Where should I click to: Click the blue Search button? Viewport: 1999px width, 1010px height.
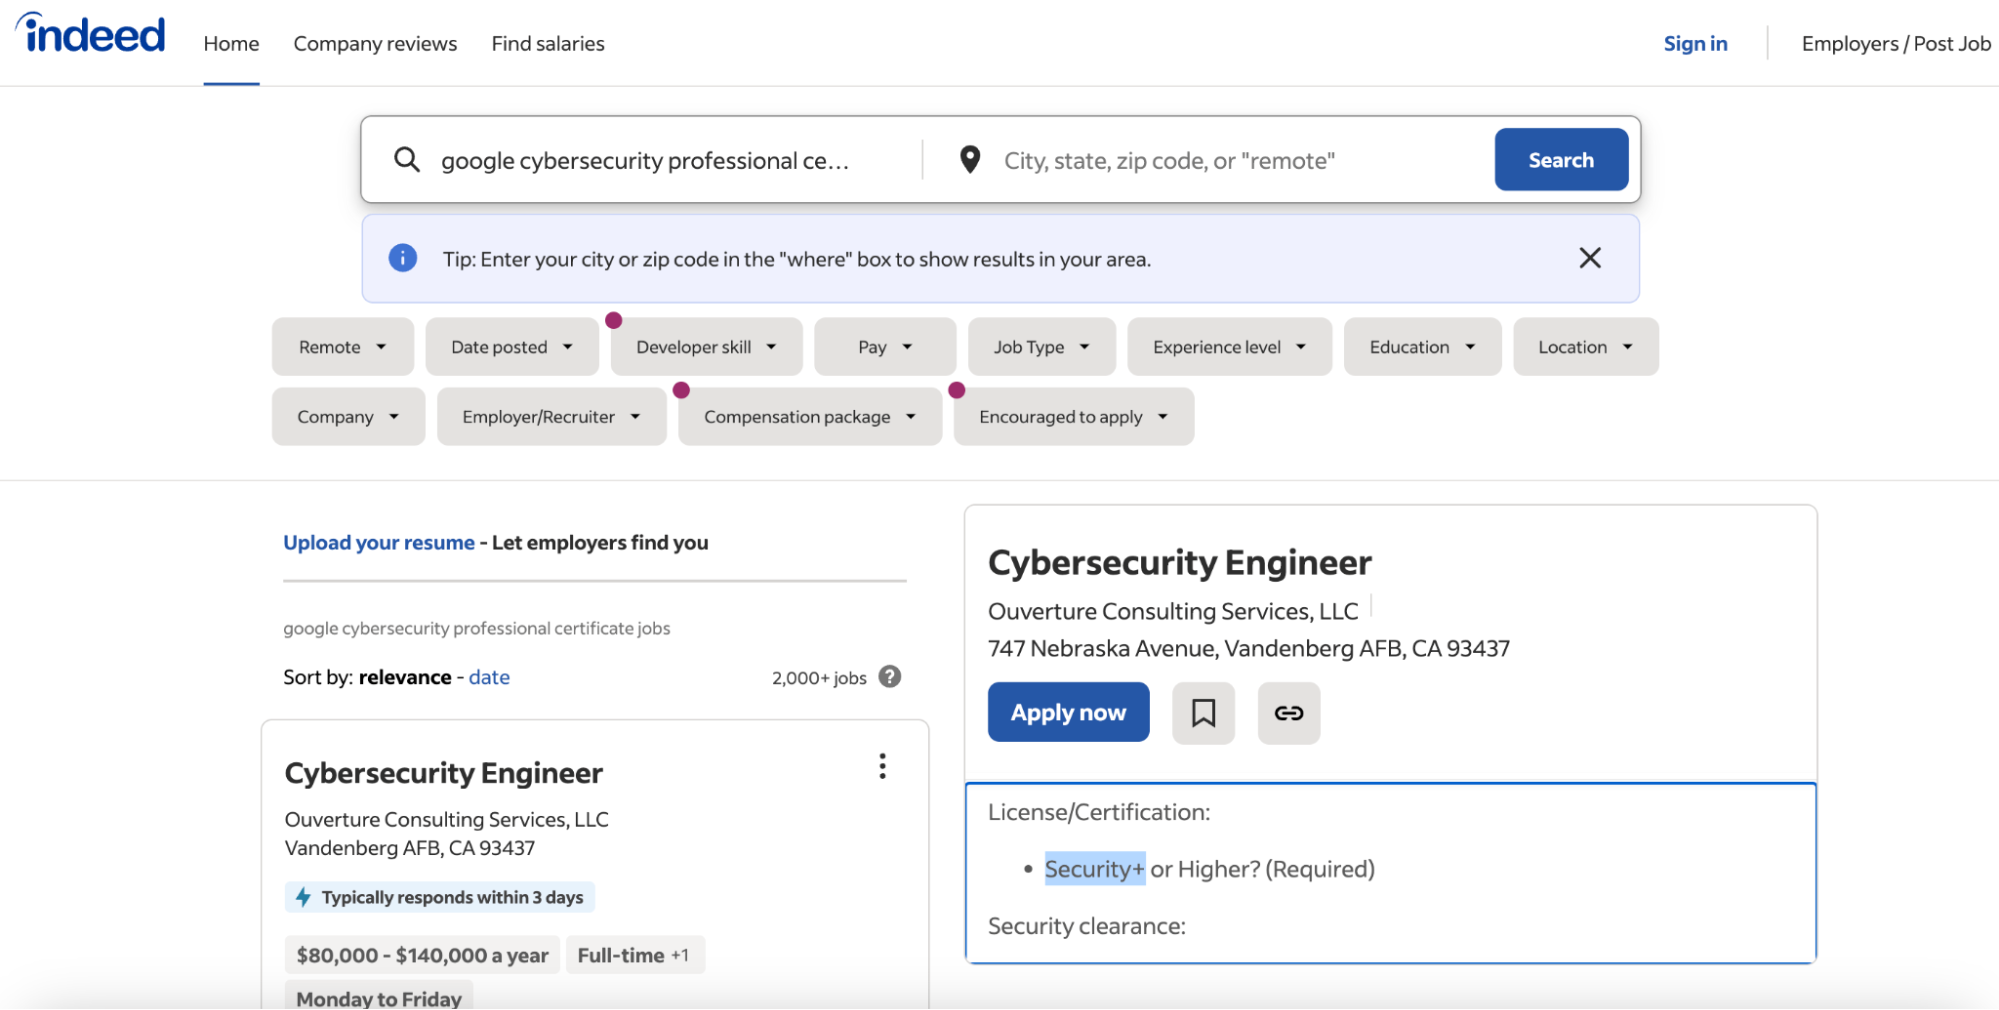(x=1561, y=159)
